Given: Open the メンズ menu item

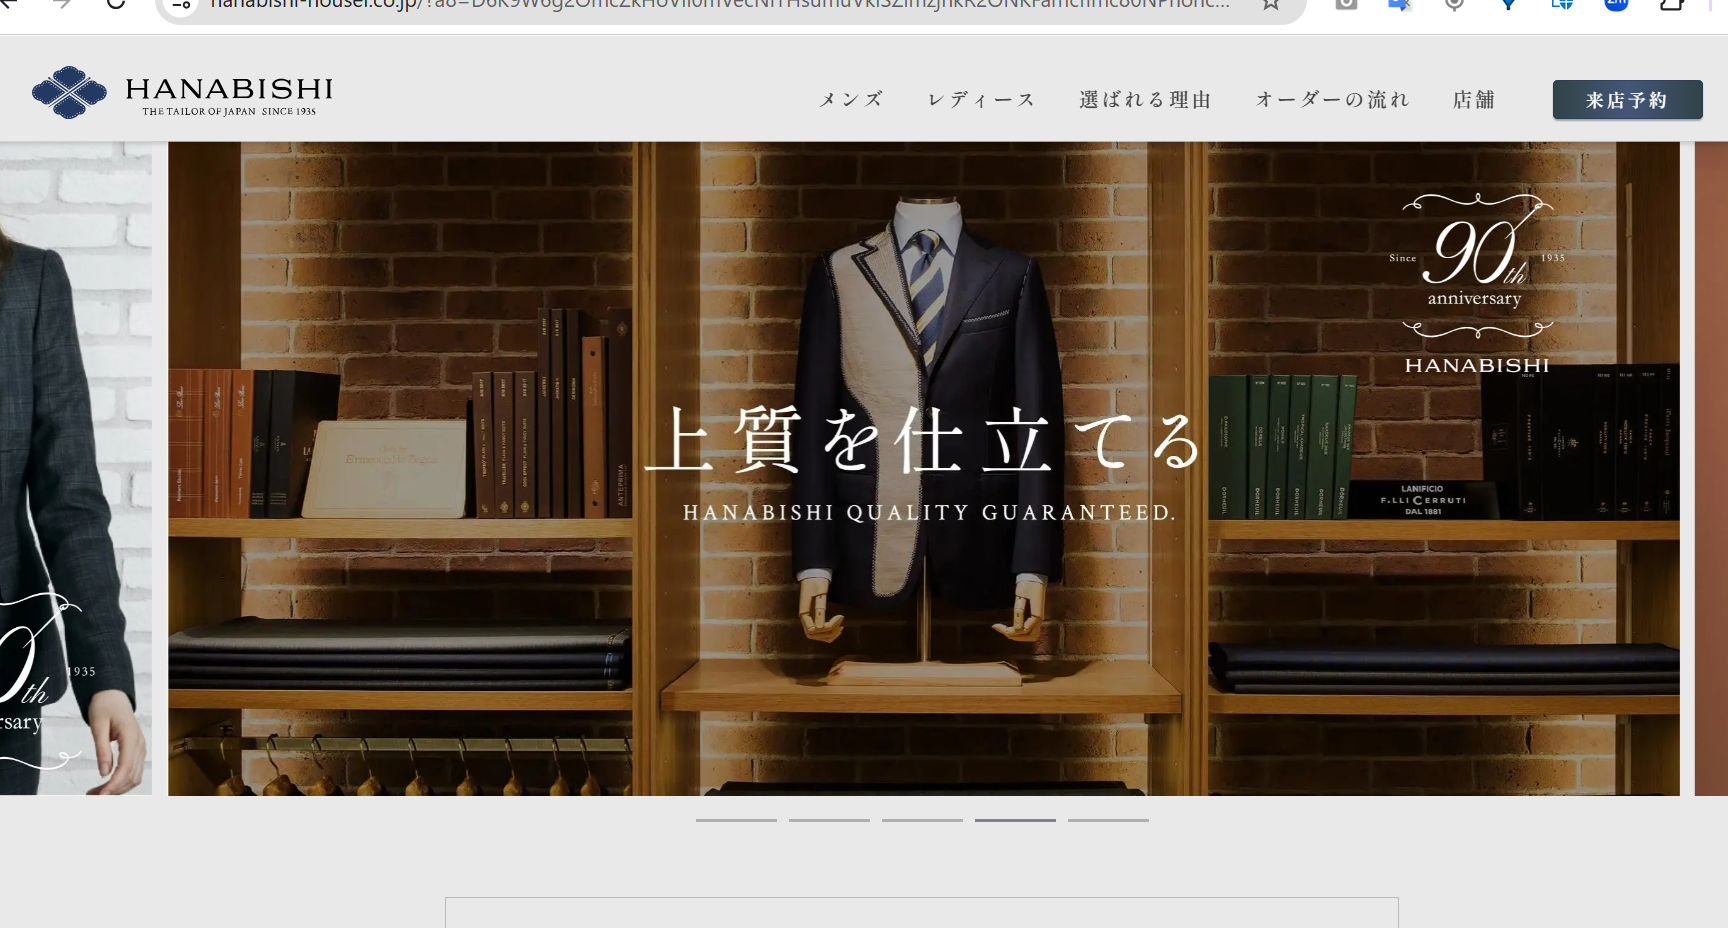Looking at the screenshot, I should pyautogui.click(x=851, y=100).
